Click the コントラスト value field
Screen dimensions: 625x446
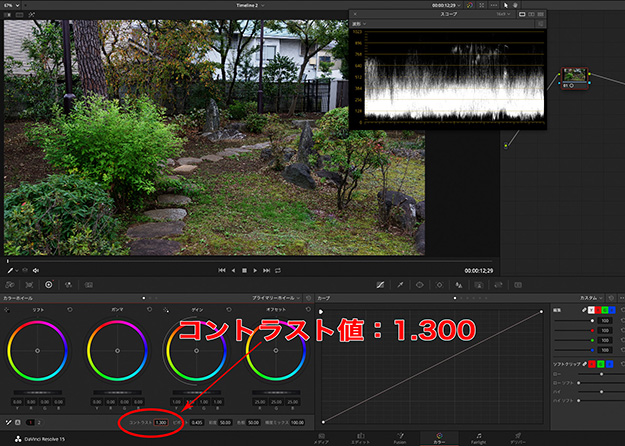[161, 423]
